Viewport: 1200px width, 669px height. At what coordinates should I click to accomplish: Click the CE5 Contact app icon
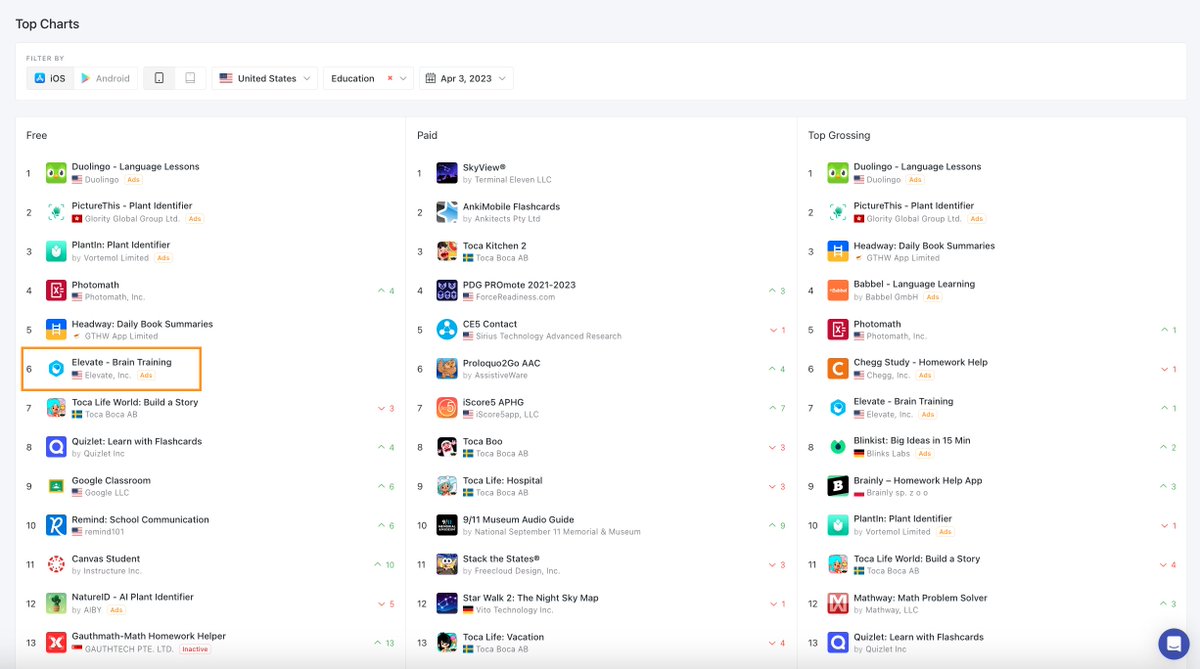pos(447,330)
